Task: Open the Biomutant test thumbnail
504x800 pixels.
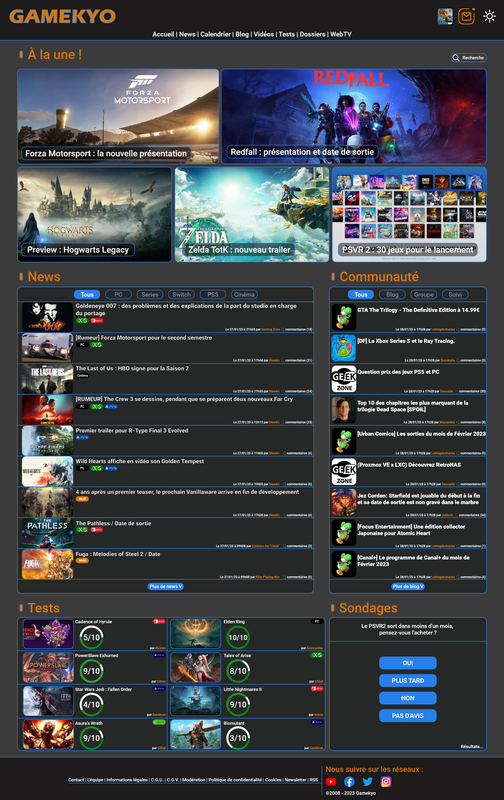Action: (195, 735)
